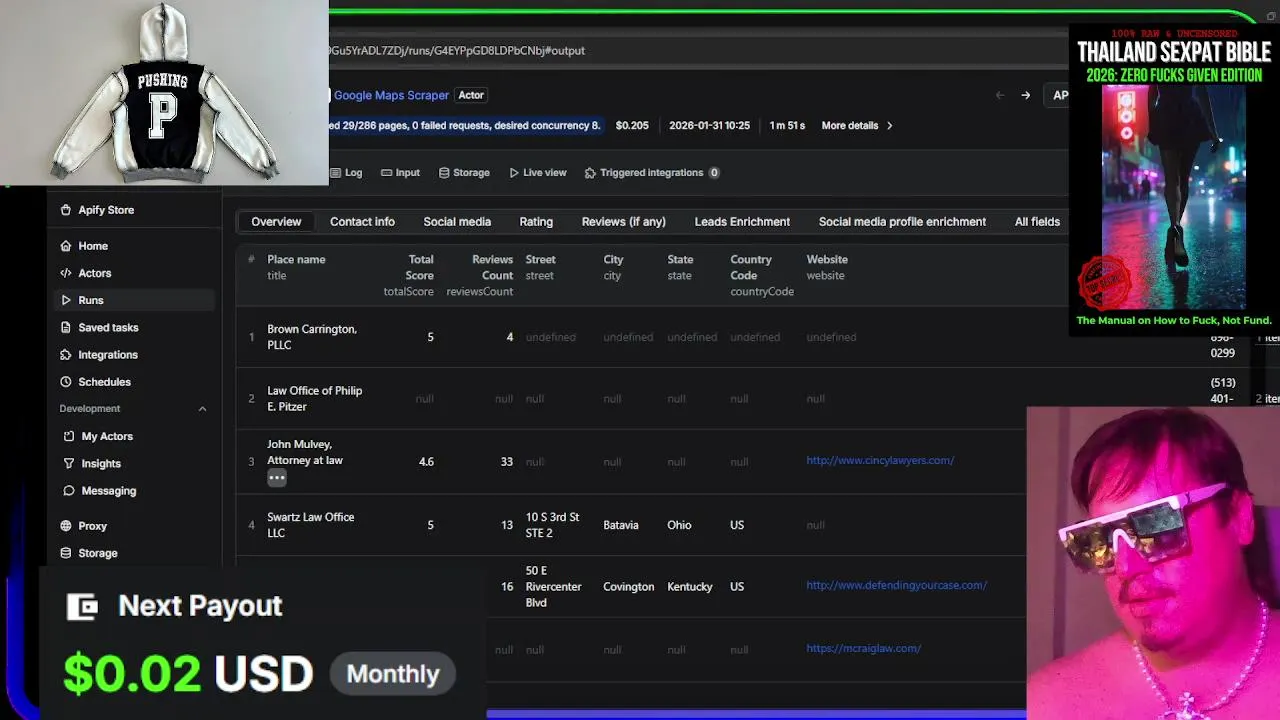The image size is (1280, 720).
Task: Select Reviews (if any) tab
Action: coord(623,222)
